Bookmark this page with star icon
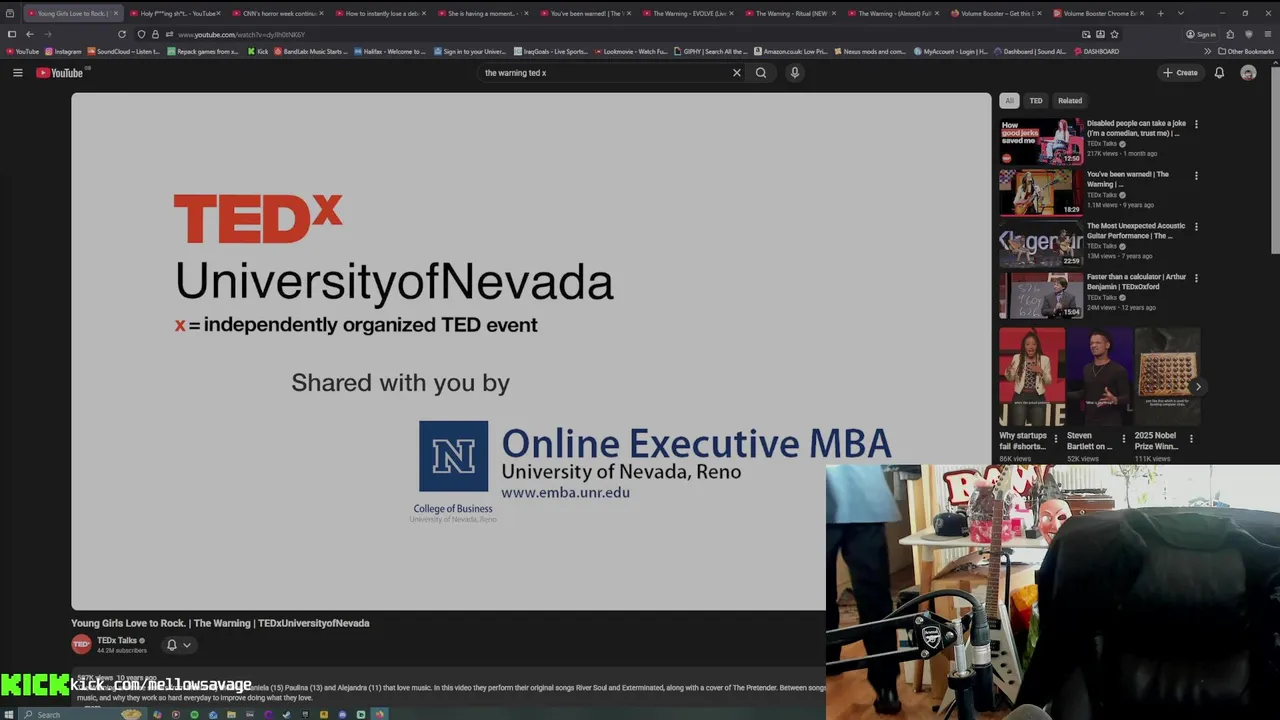The height and width of the screenshot is (720, 1280). [x=1115, y=34]
